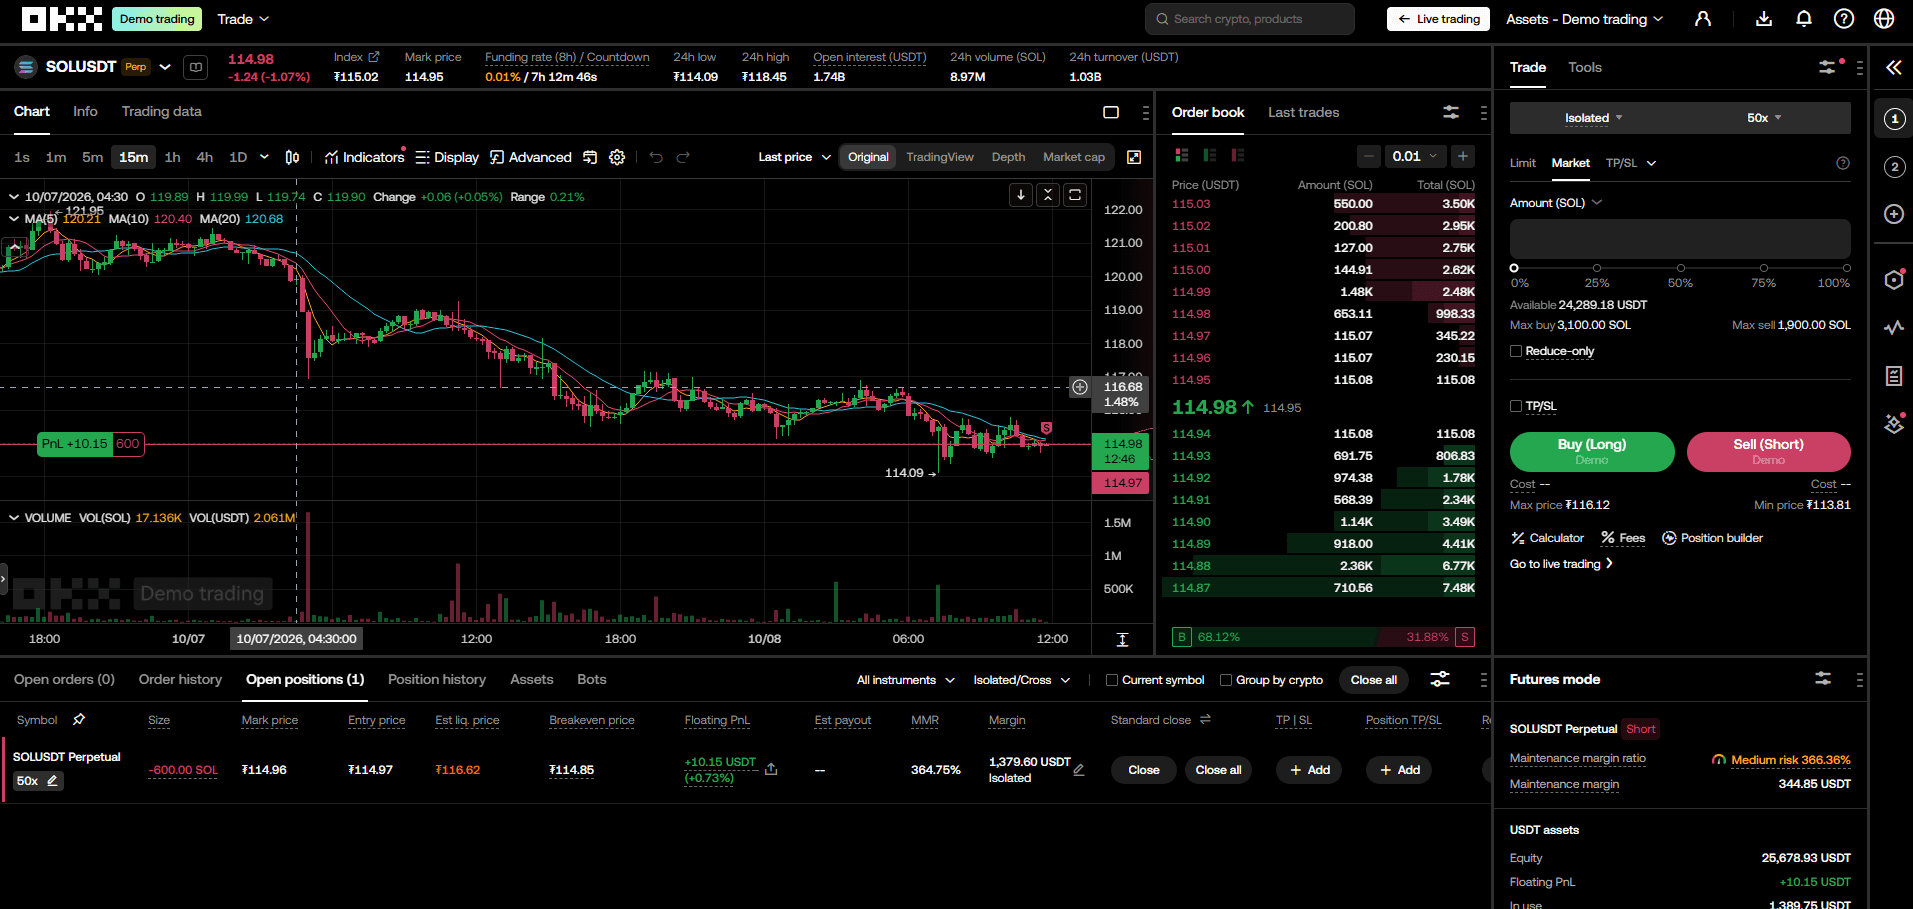Open notifications bell
The image size is (1913, 909).
click(x=1804, y=19)
